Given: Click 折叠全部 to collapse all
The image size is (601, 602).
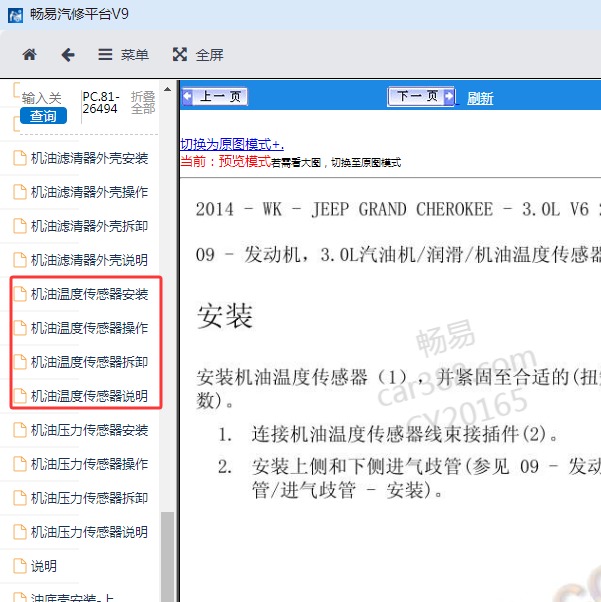Looking at the screenshot, I should (x=143, y=103).
